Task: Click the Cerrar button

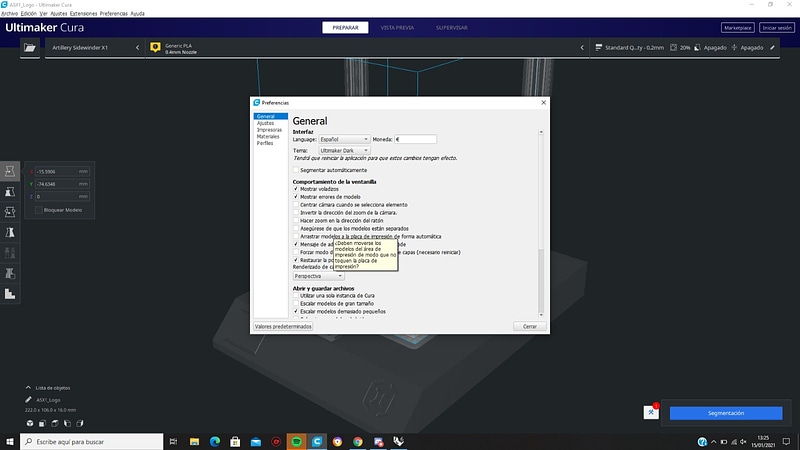Action: coord(530,327)
